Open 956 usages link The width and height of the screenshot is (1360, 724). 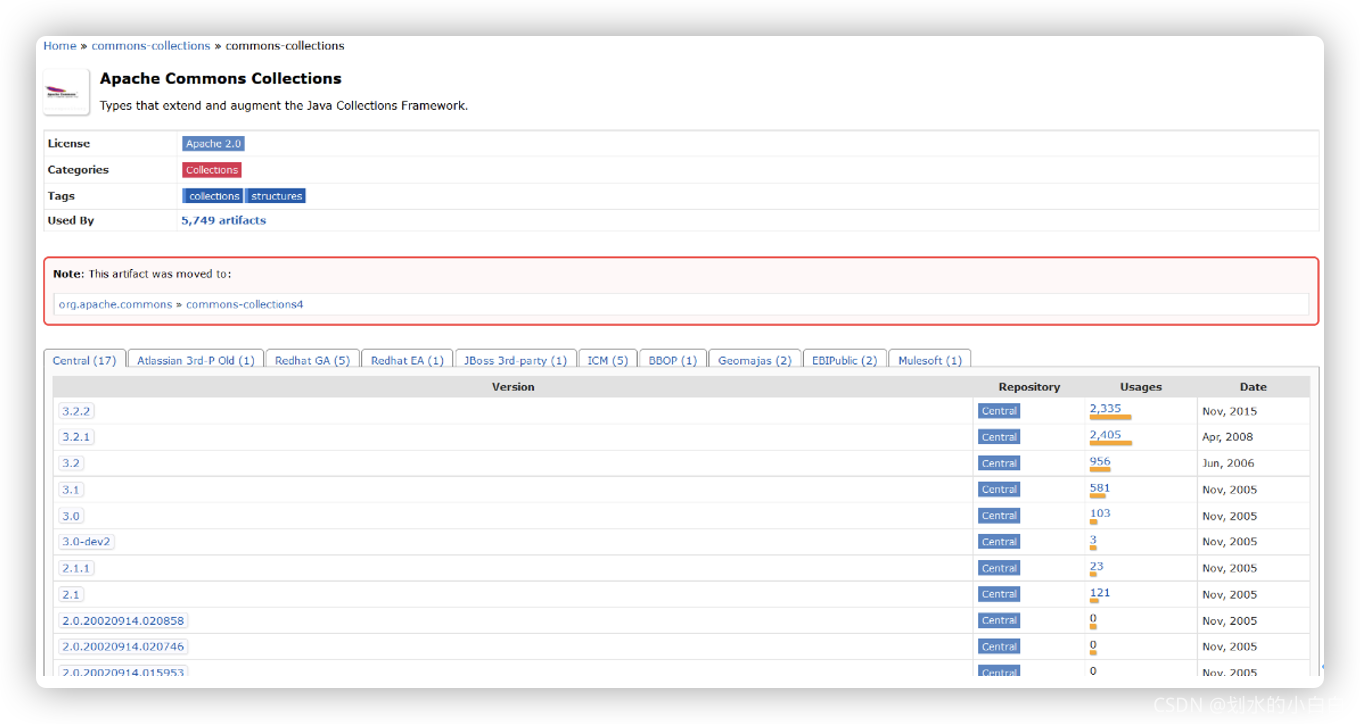tap(1100, 461)
